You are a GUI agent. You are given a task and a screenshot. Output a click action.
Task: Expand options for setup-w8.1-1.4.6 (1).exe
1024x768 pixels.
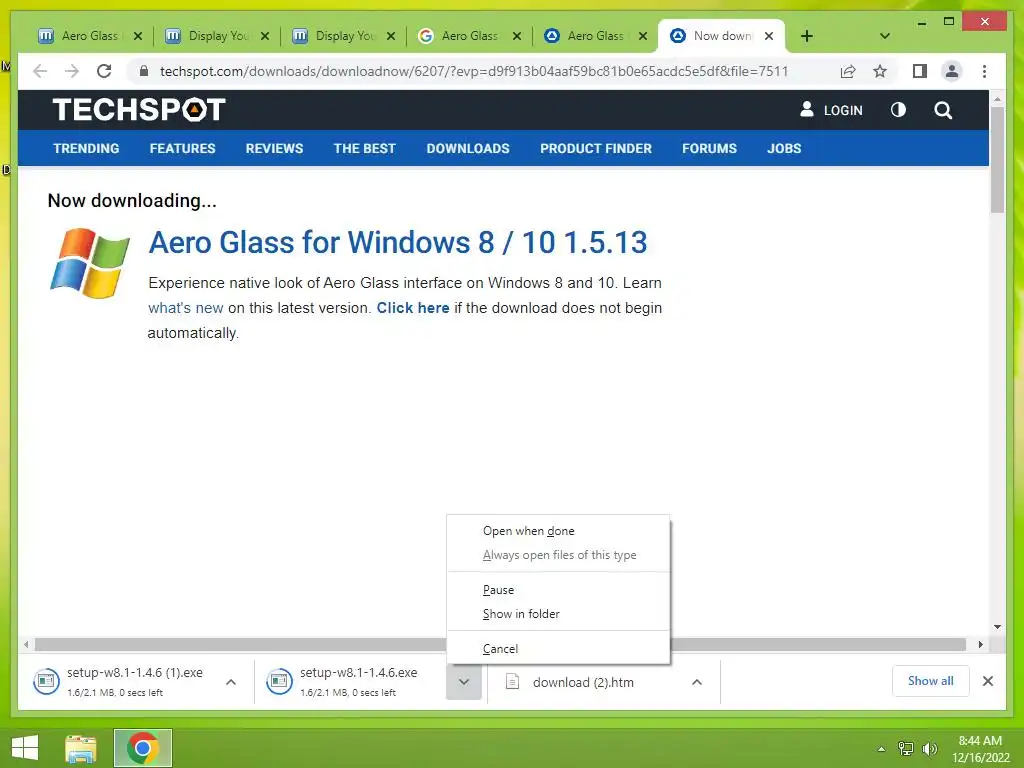tap(231, 682)
